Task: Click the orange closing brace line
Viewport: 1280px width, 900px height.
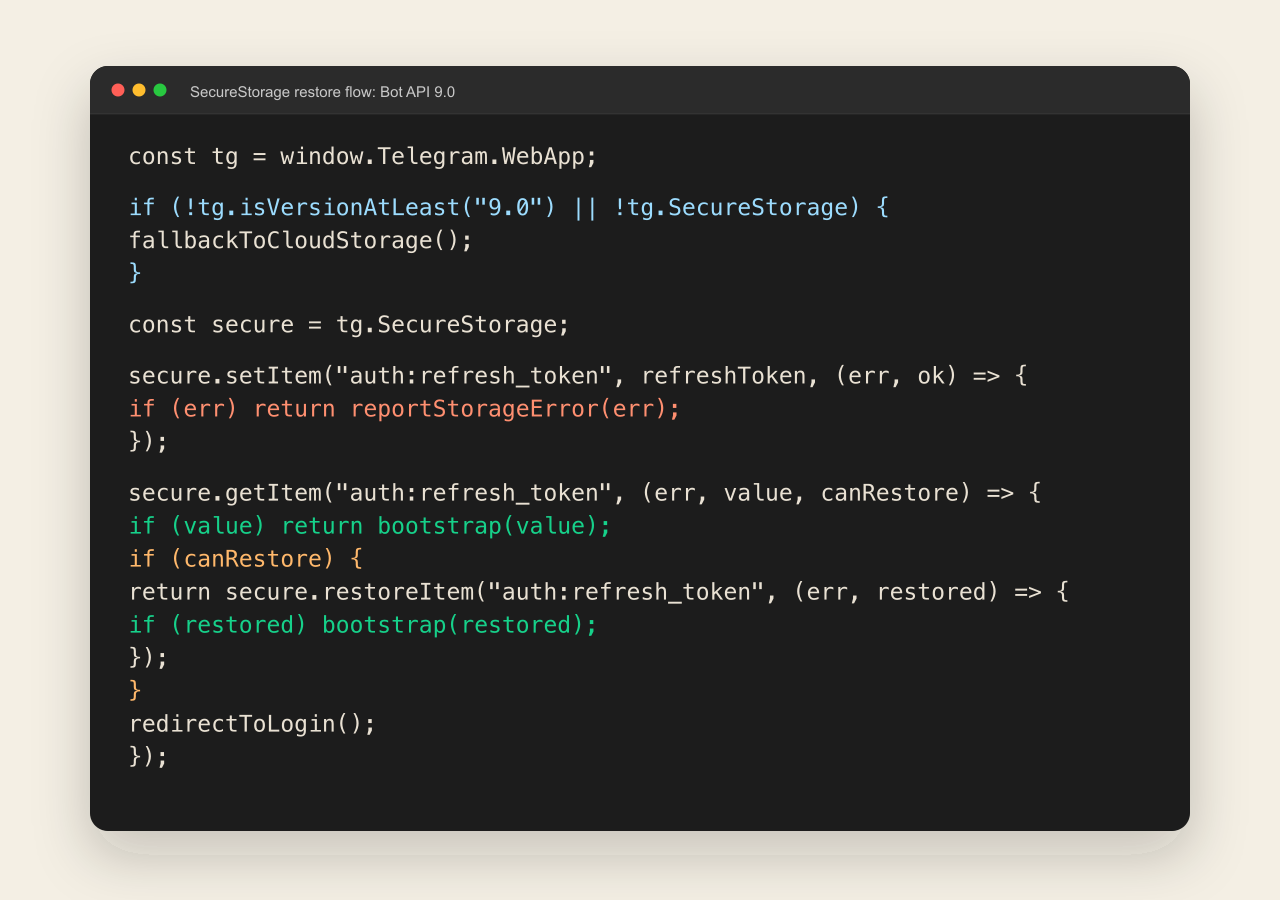Action: (135, 690)
